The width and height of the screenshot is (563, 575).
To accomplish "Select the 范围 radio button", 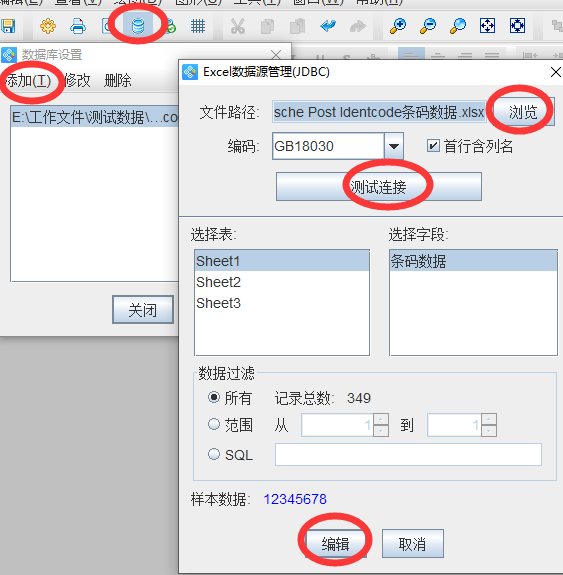I will pos(214,425).
